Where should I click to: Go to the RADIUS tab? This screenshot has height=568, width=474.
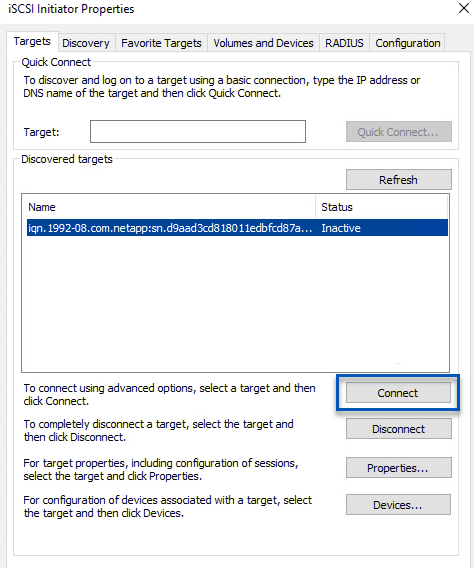click(x=344, y=43)
